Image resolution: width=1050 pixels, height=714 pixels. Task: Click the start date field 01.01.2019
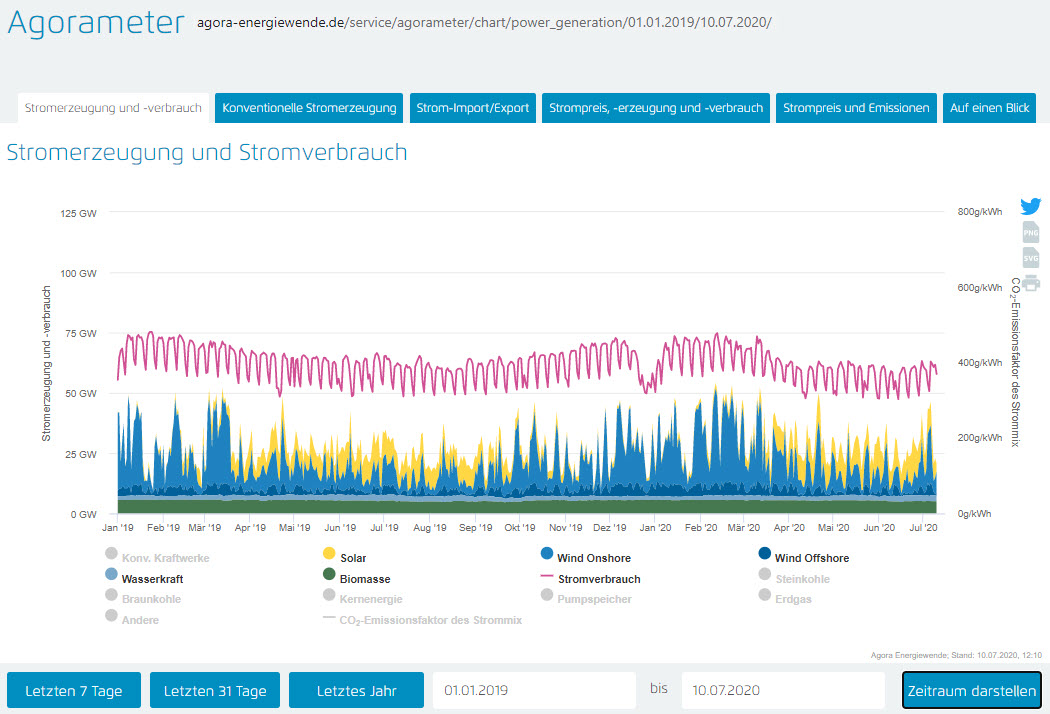coord(534,691)
